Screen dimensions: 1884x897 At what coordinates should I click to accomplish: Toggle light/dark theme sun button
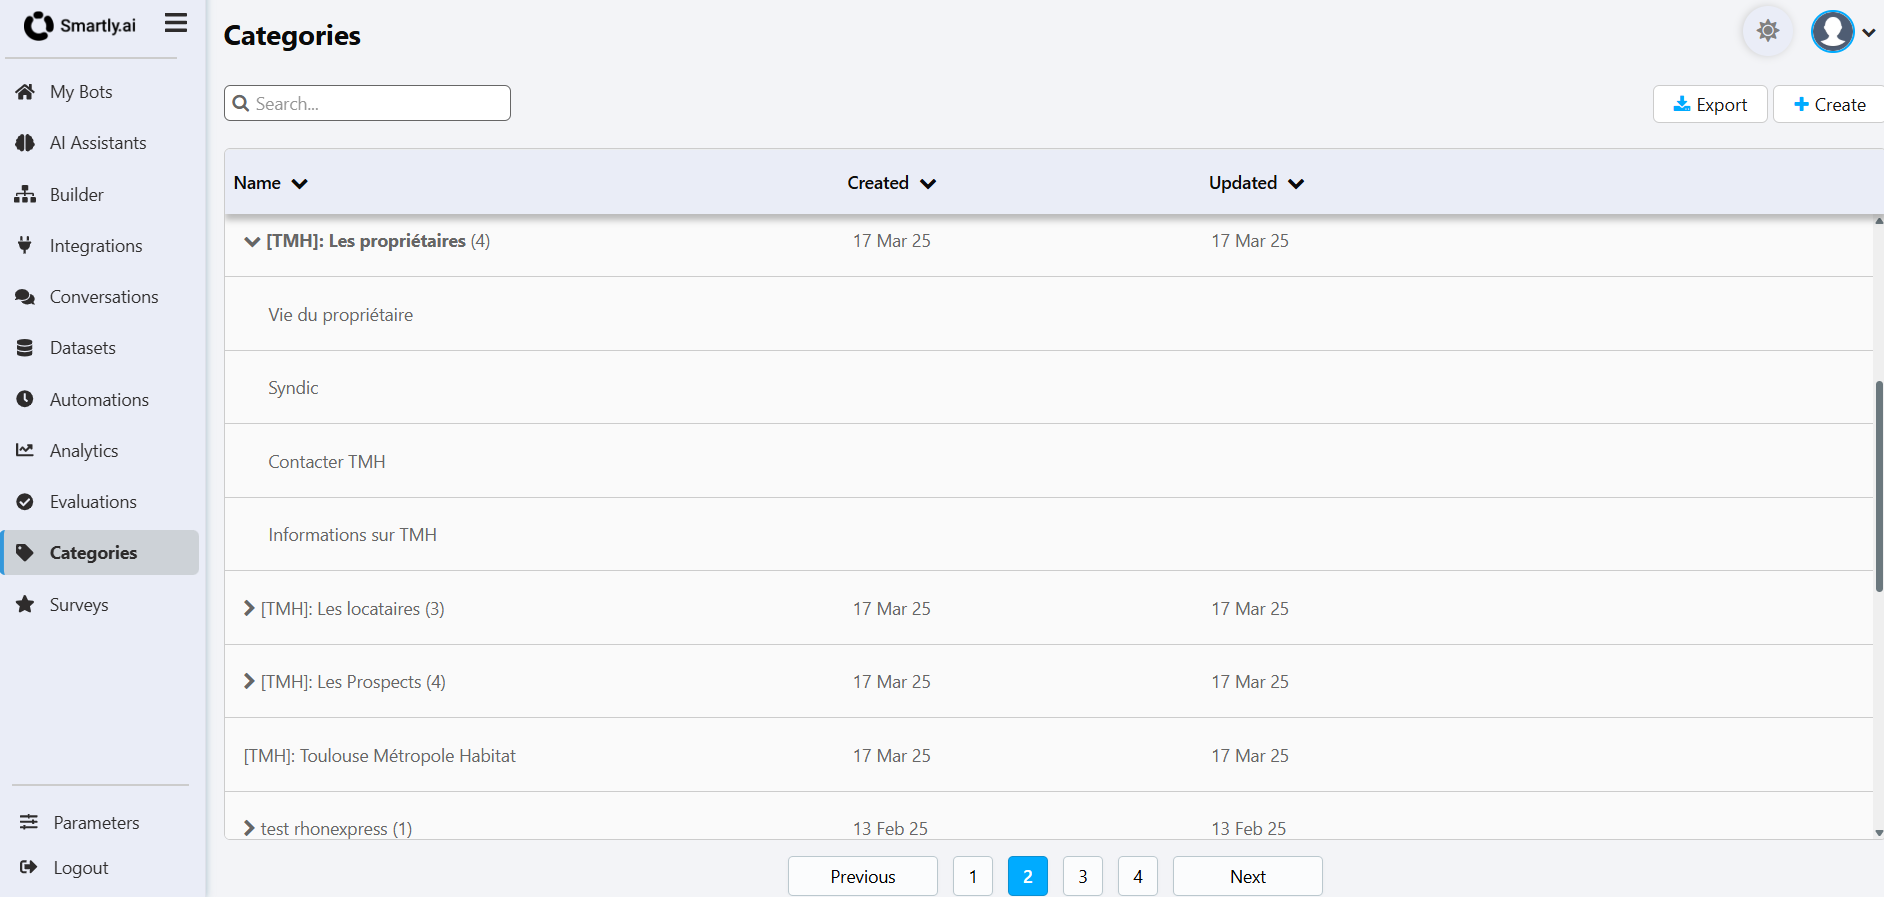click(x=1768, y=31)
